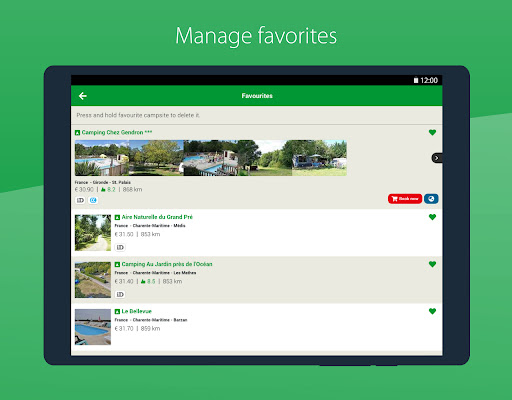This screenshot has width=512, height=400.
Task: Open the Camping Chez Gendron title link
Action: [114, 132]
